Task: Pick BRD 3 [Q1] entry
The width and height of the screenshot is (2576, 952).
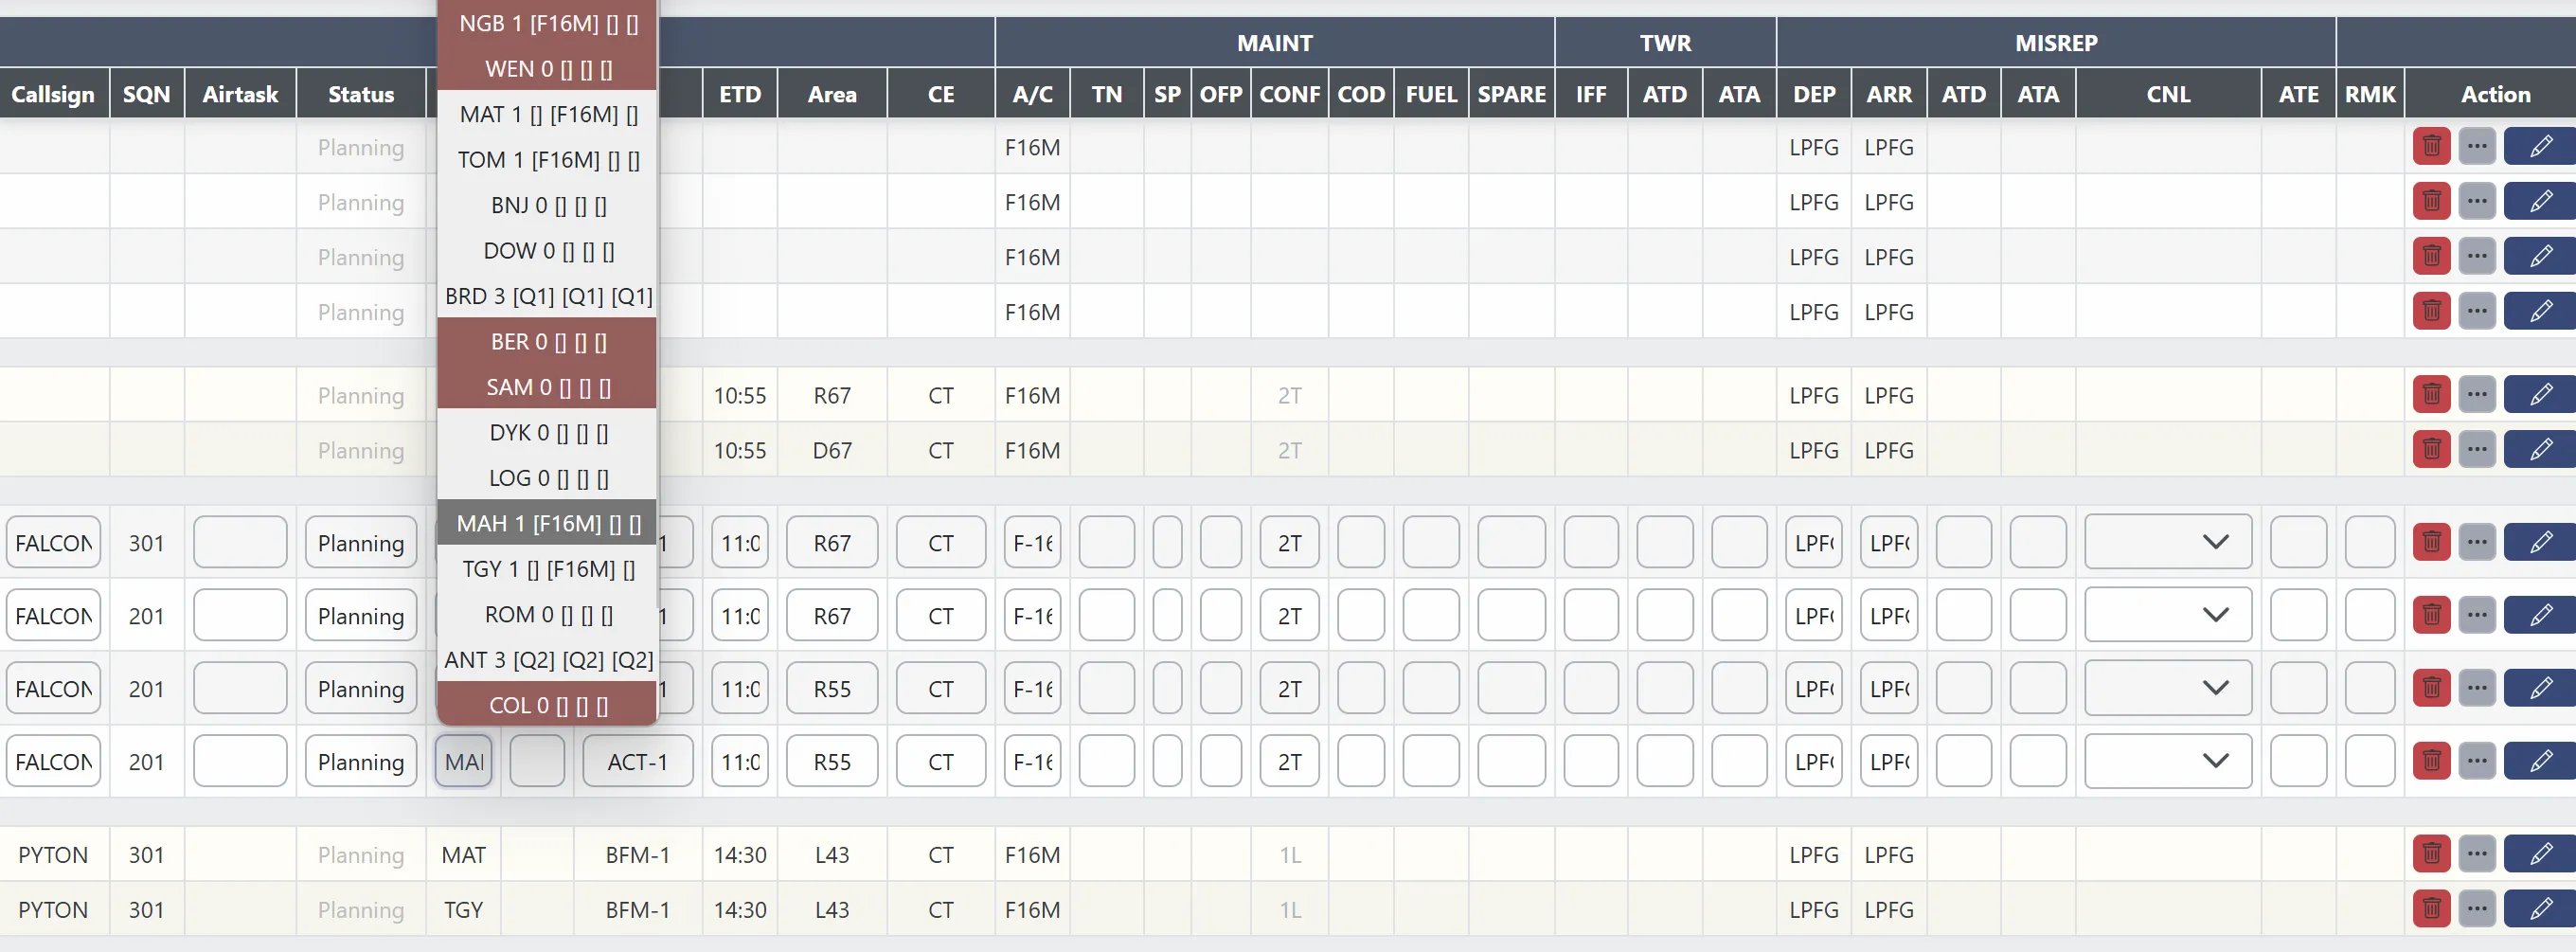Action: click(x=548, y=297)
